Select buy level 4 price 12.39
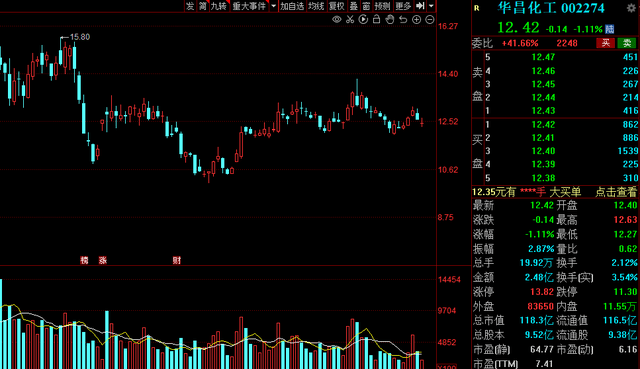 (543, 164)
